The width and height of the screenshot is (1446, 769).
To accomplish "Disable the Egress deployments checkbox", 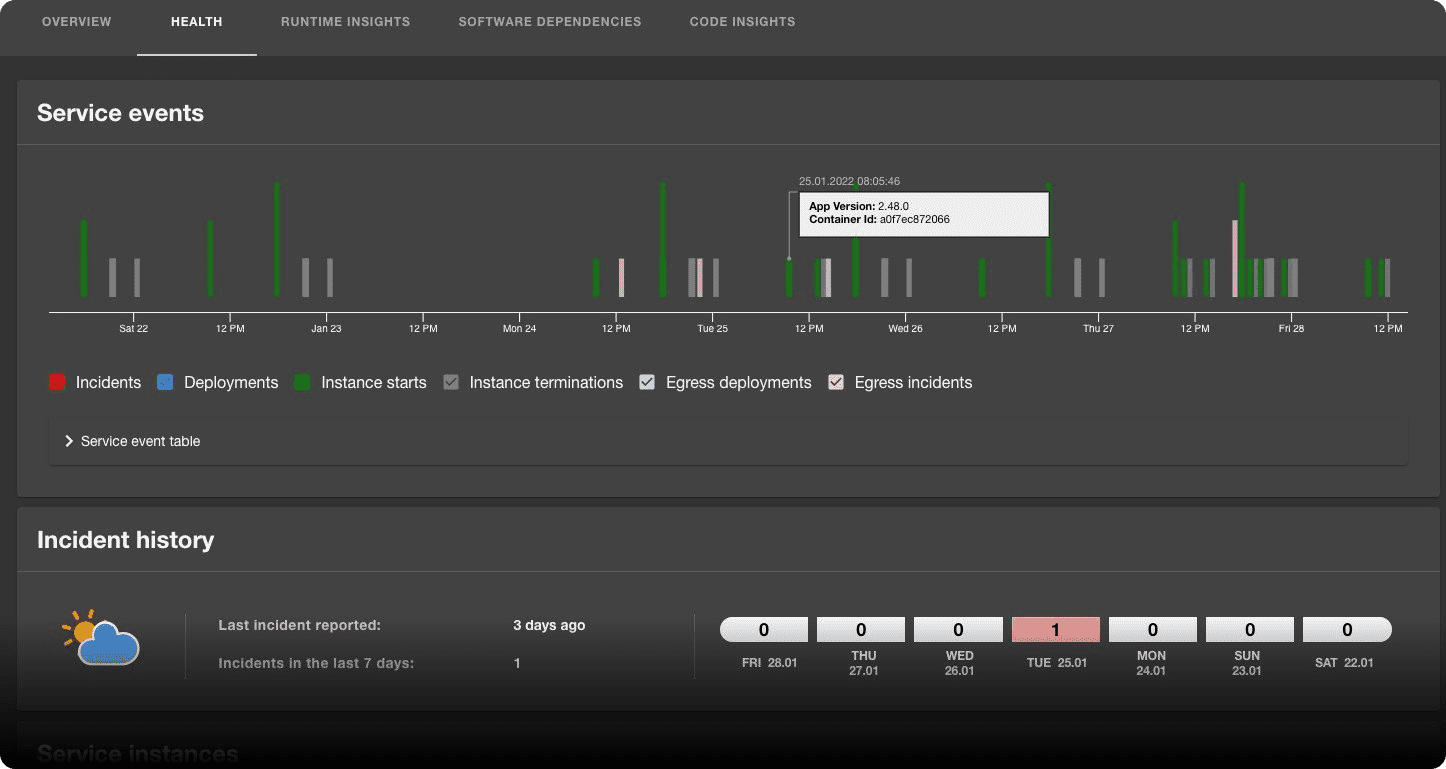I will click(x=647, y=382).
